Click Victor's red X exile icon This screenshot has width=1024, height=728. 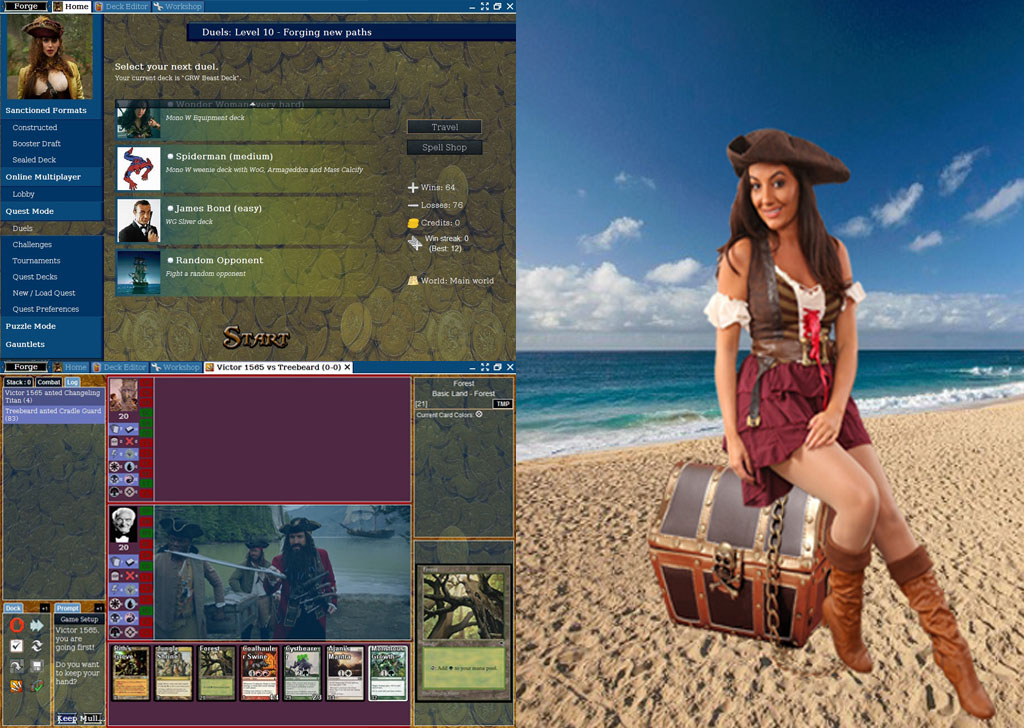pyautogui.click(x=130, y=576)
